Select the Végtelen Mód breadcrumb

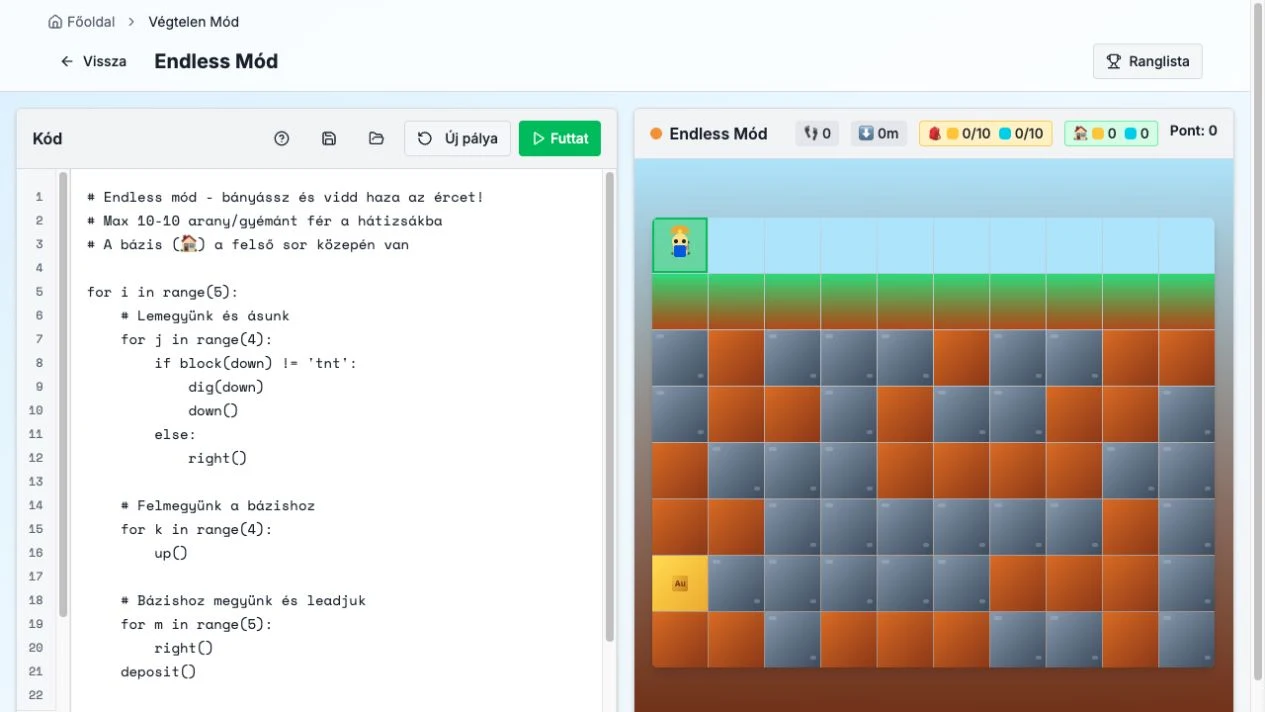pos(194,21)
